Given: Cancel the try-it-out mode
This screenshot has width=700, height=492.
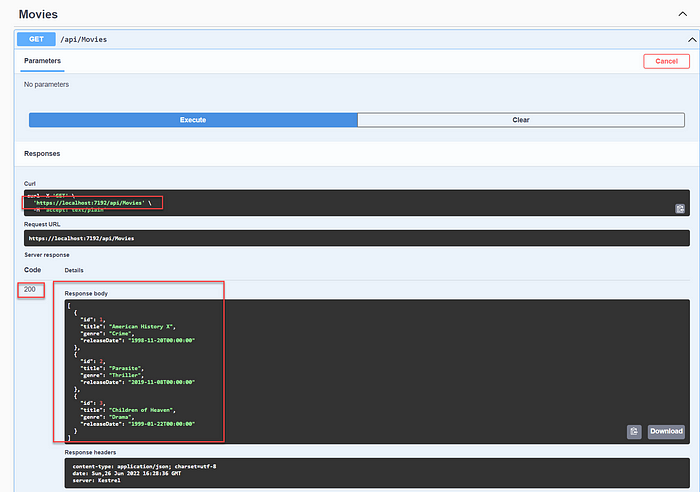Looking at the screenshot, I should click(x=666, y=61).
